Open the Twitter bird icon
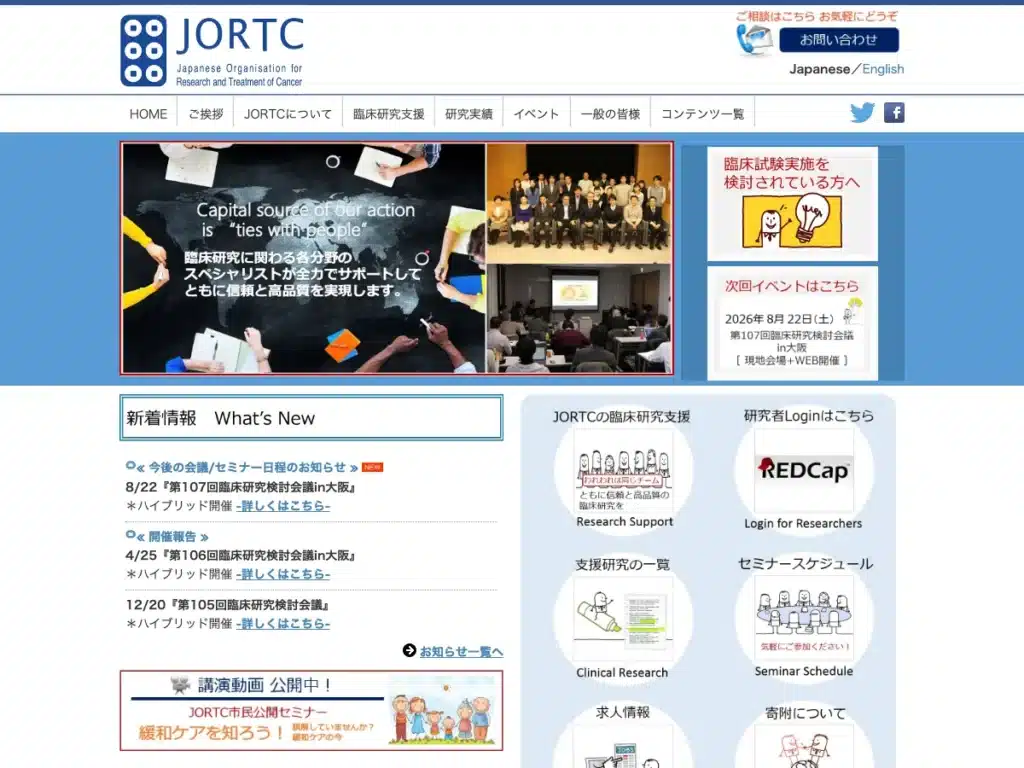 coord(862,113)
